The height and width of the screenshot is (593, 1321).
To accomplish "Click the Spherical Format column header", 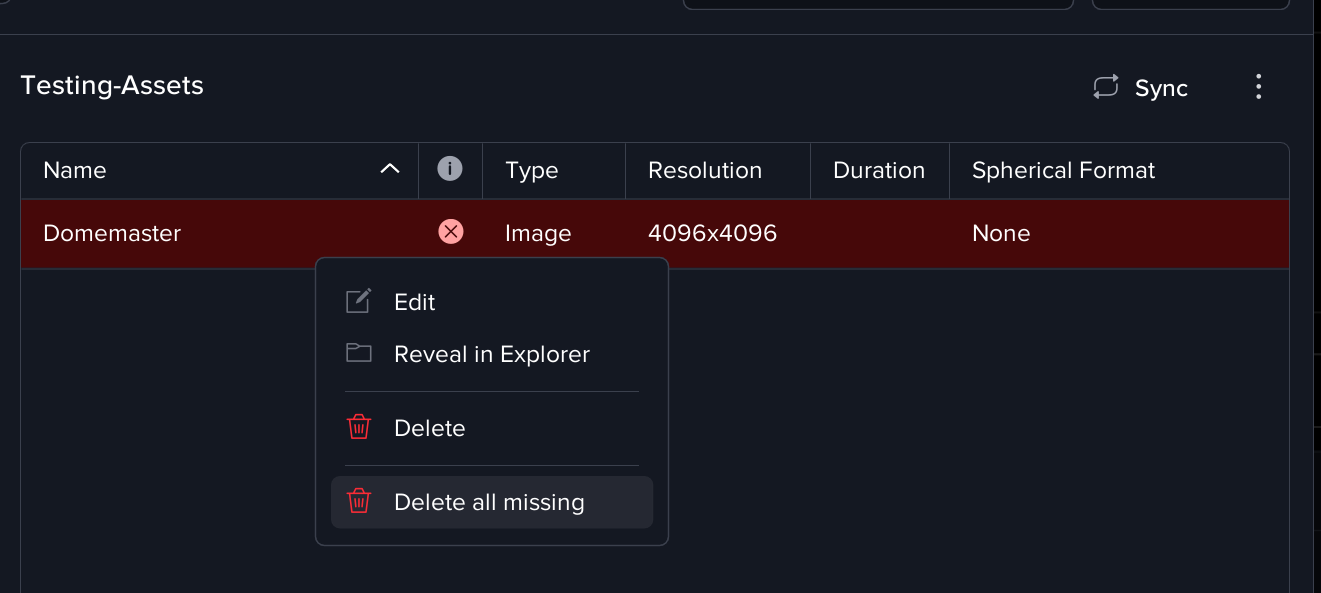I will point(1063,171).
